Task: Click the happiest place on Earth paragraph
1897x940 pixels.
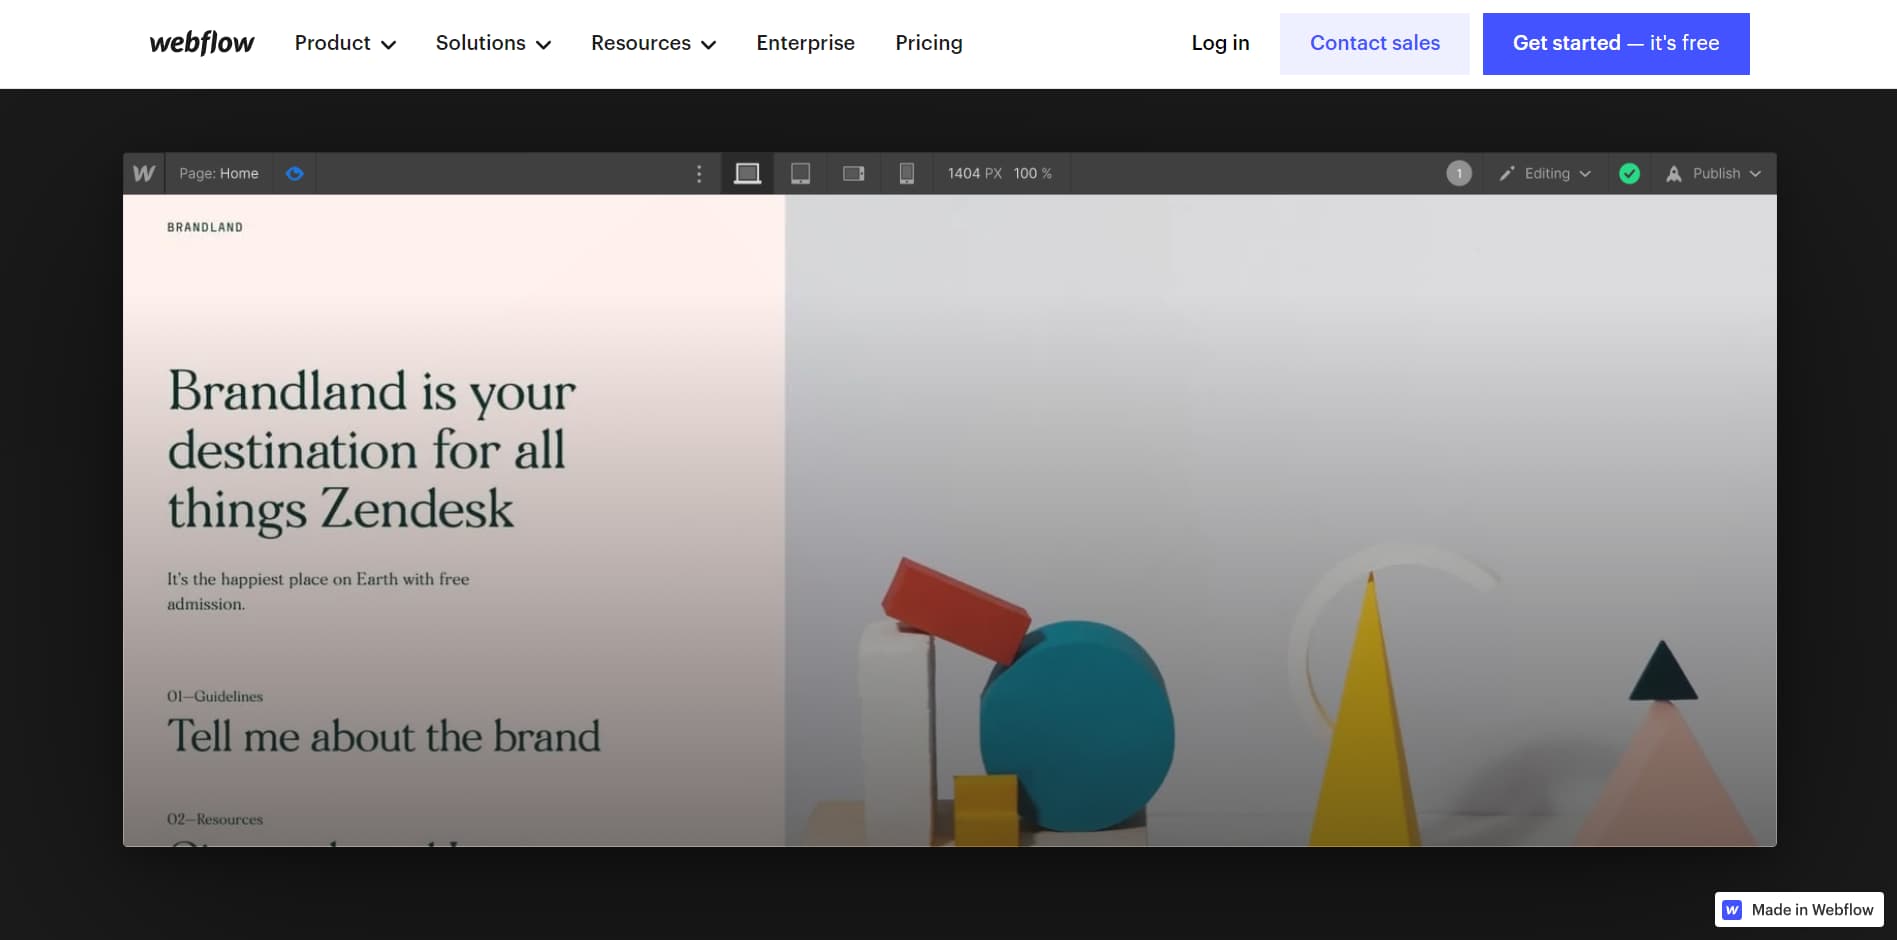Action: point(318,591)
